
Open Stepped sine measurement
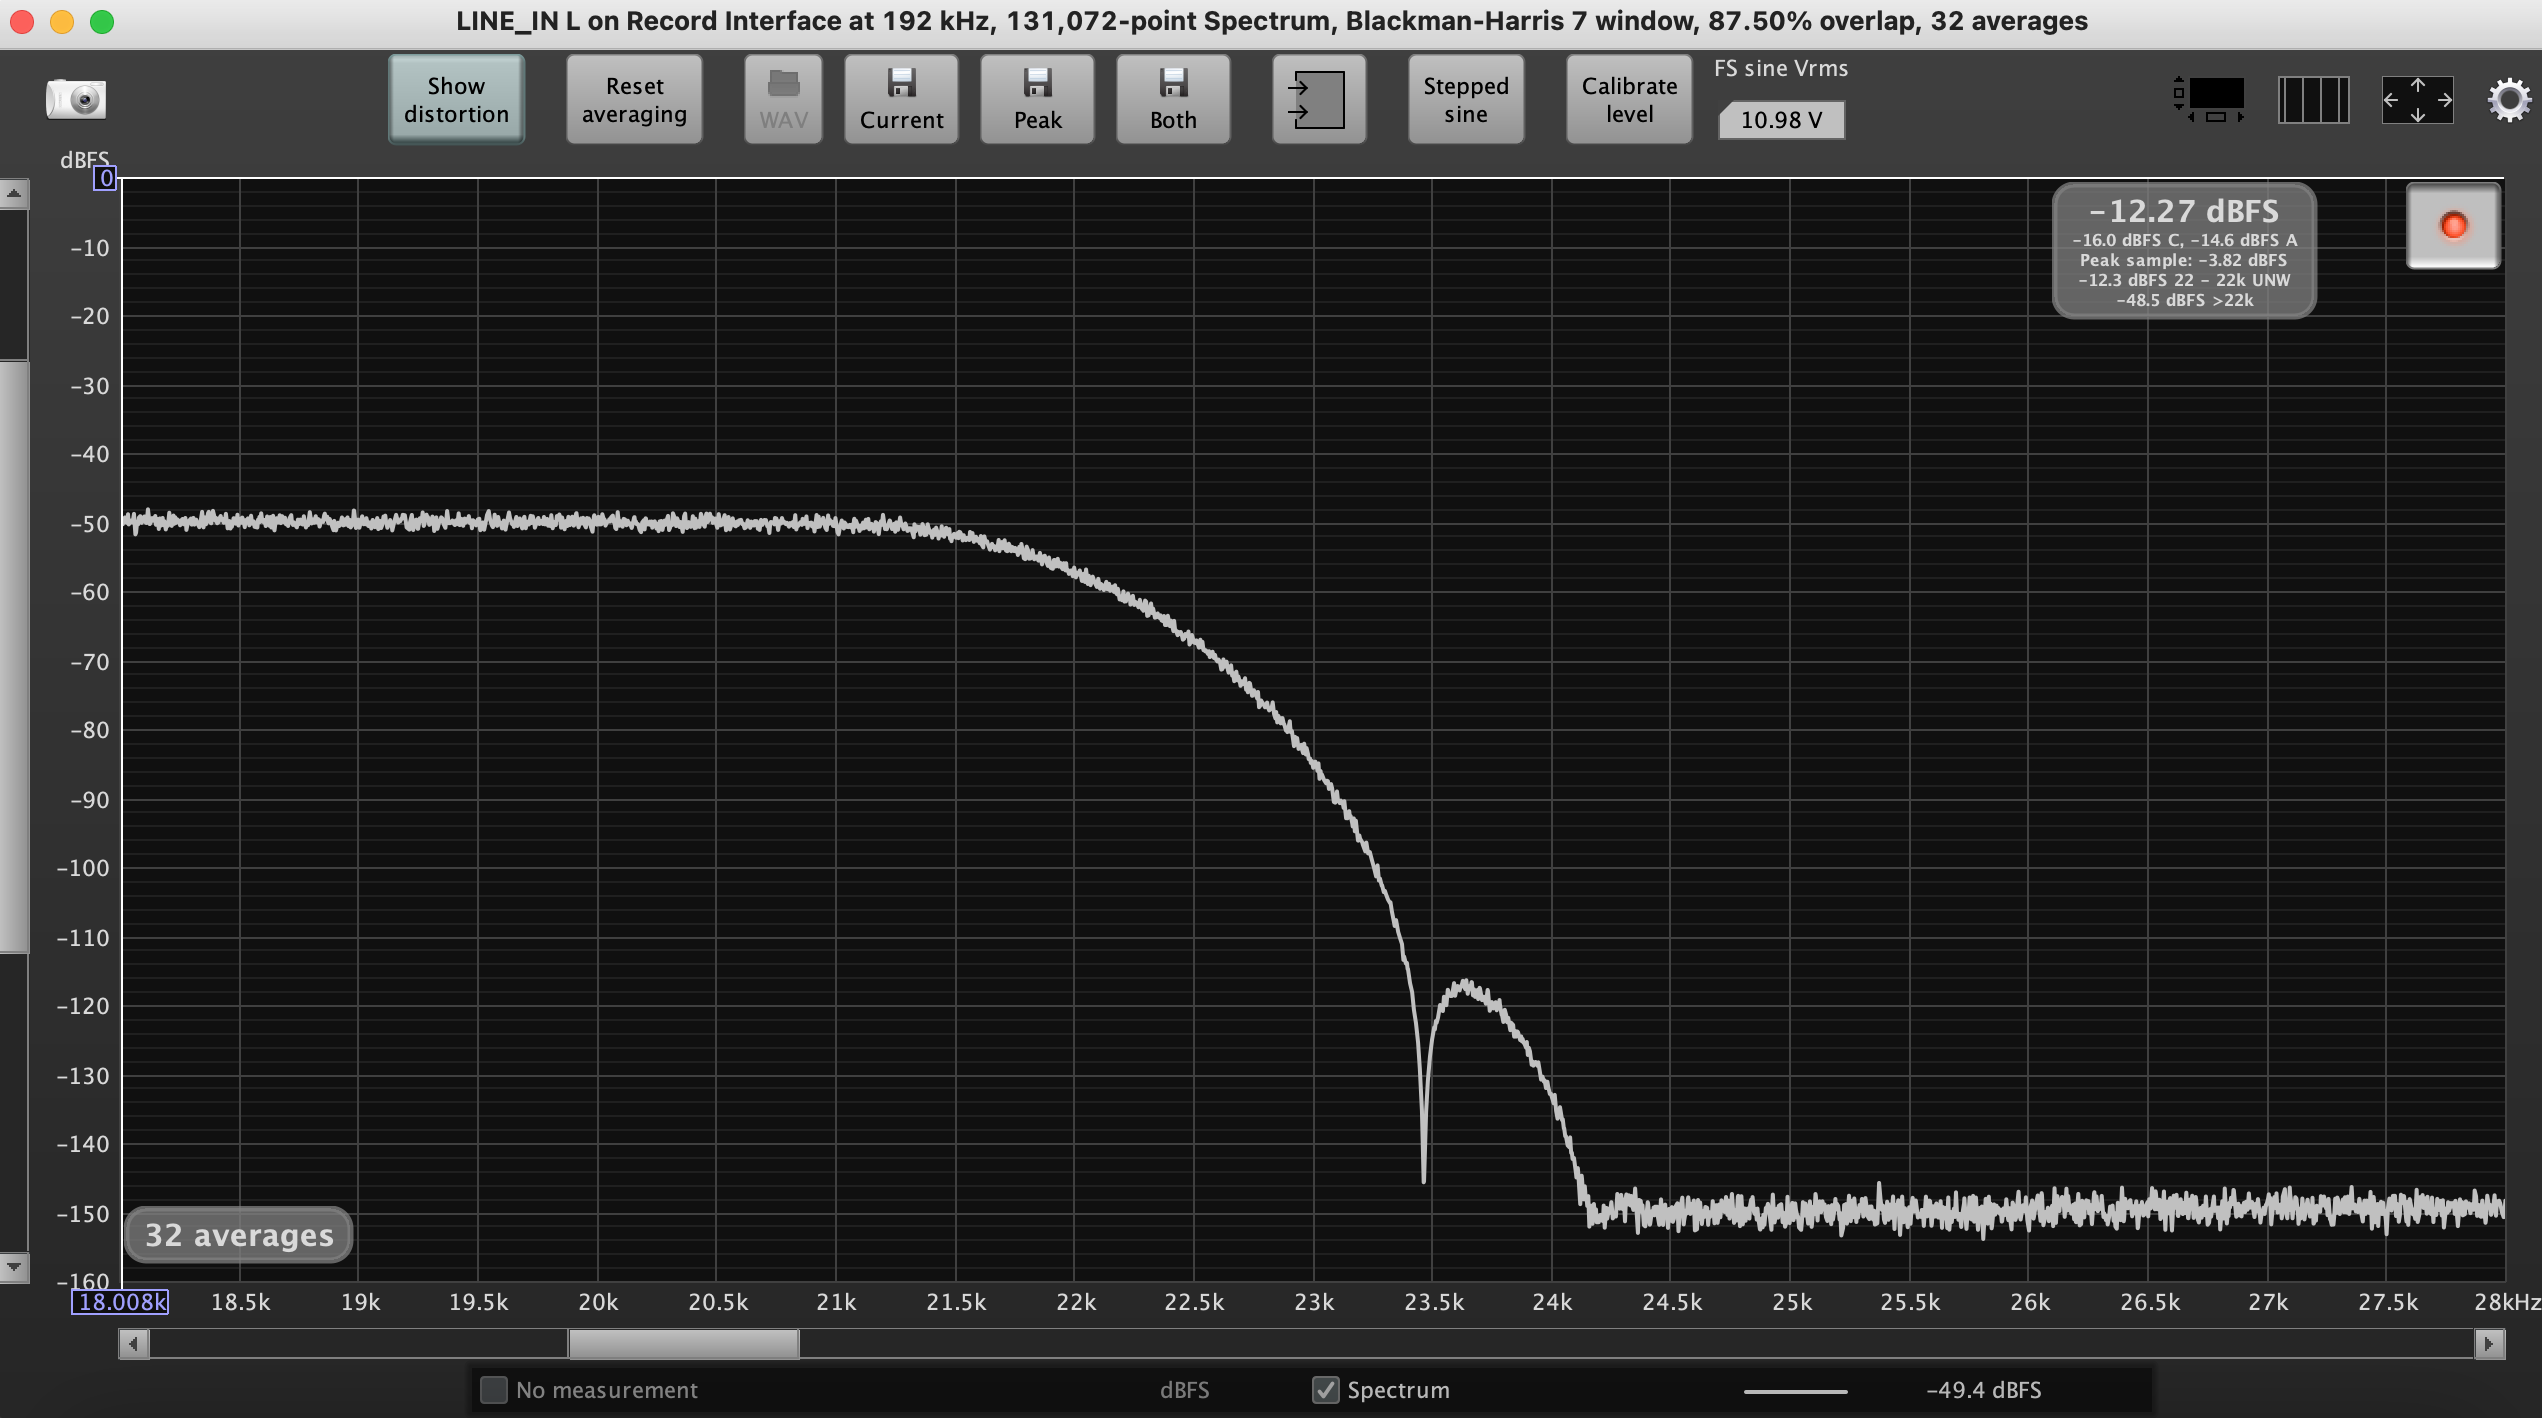[x=1466, y=99]
